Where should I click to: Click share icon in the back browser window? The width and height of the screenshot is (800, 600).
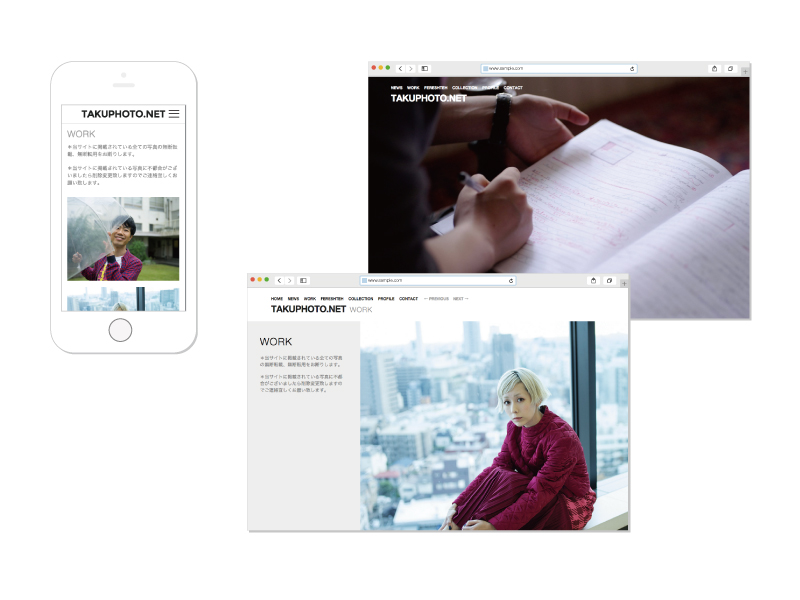(x=714, y=68)
